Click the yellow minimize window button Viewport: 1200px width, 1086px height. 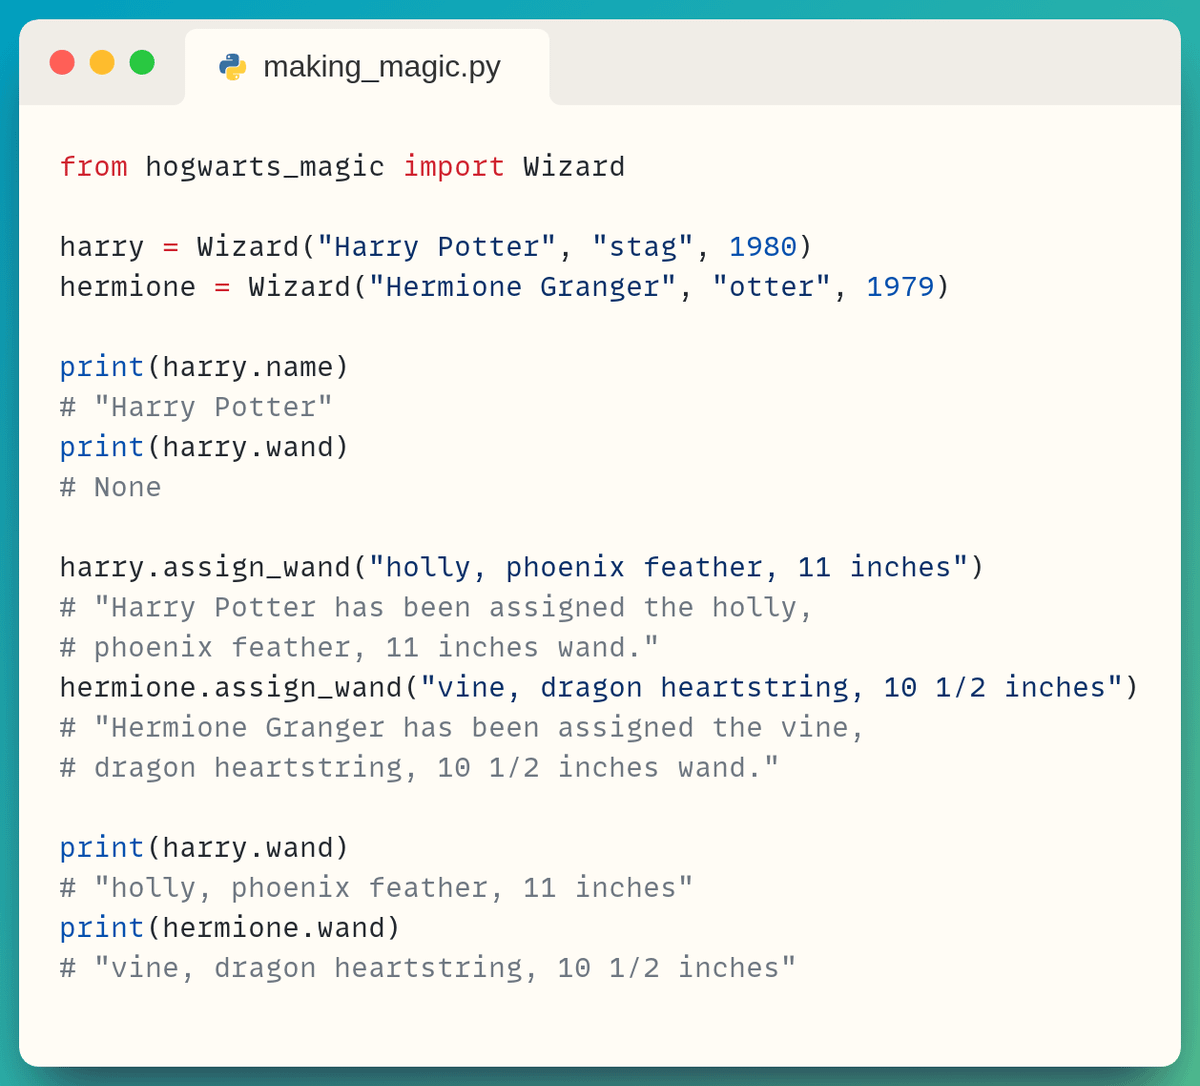(102, 62)
